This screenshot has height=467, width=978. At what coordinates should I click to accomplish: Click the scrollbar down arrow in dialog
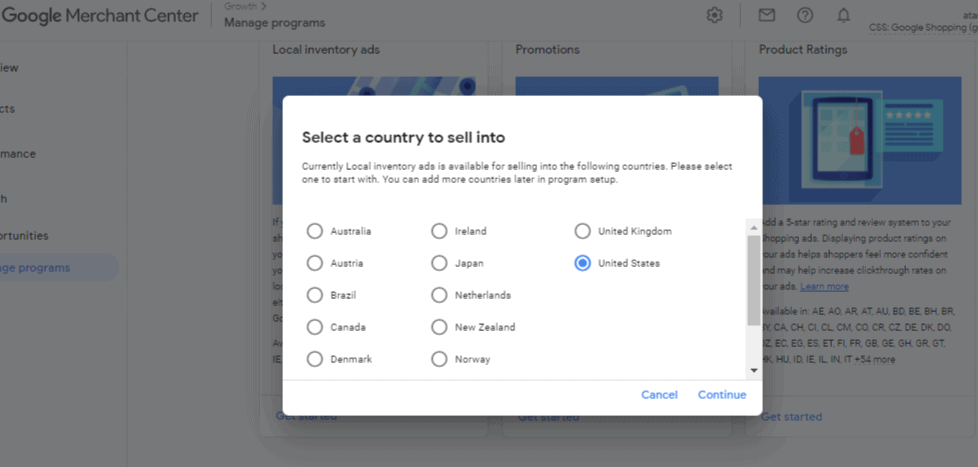click(753, 370)
